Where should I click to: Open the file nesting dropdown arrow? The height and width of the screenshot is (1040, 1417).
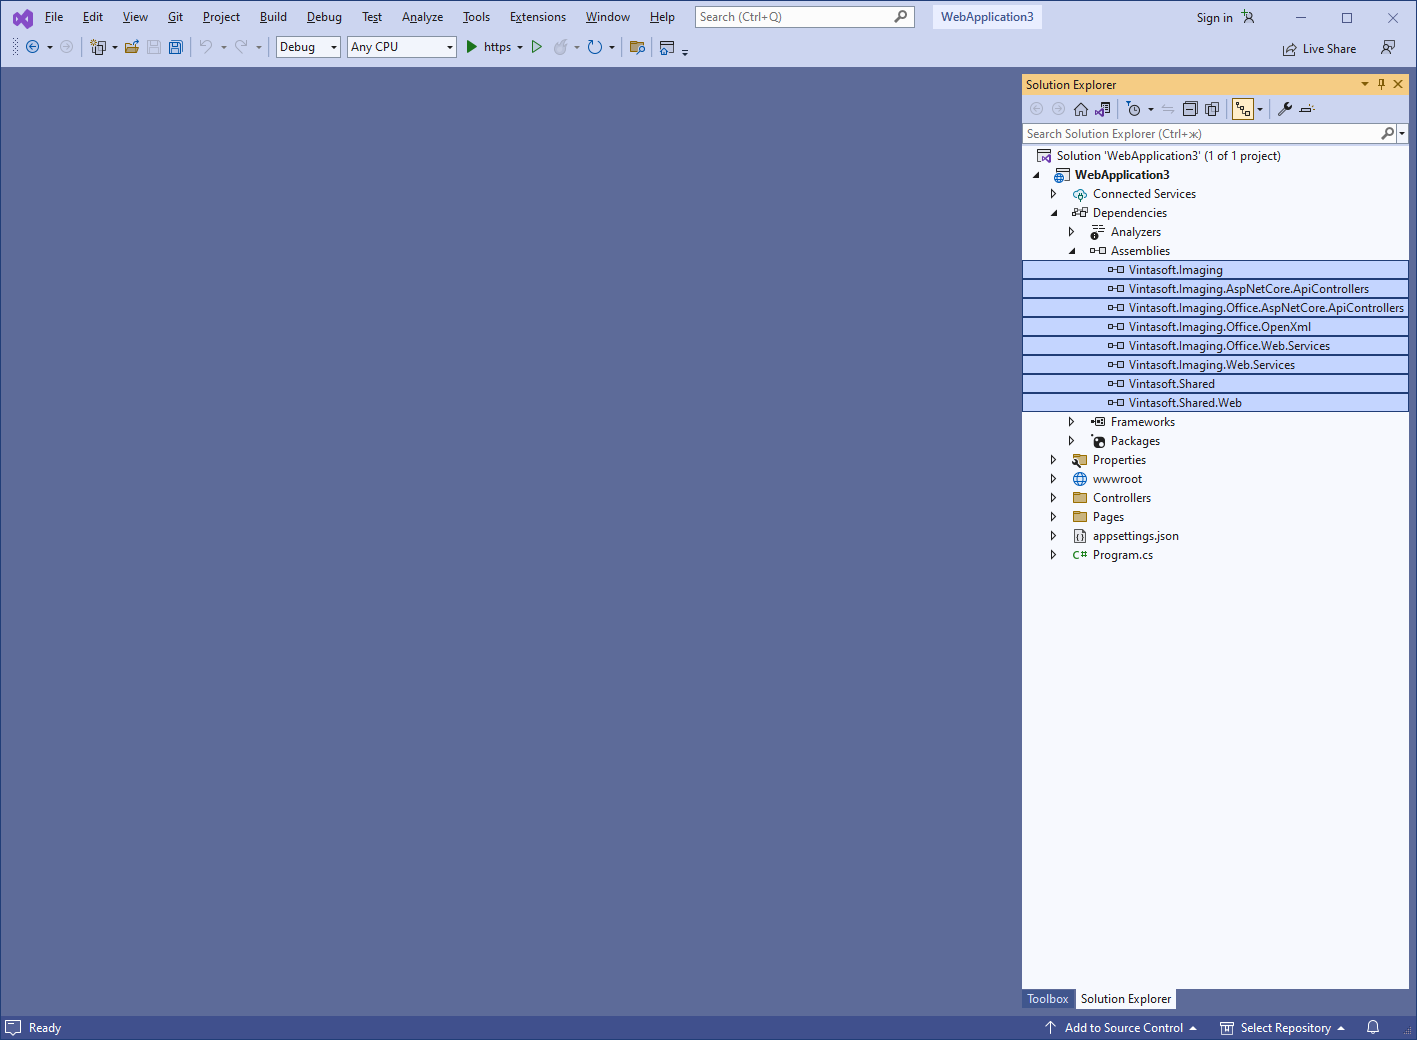(x=1260, y=109)
